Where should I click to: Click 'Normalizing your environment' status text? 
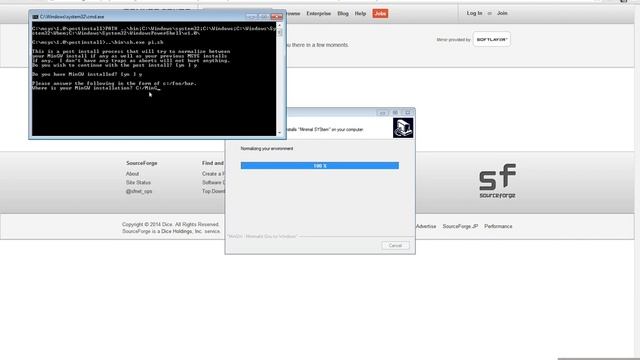(267, 149)
